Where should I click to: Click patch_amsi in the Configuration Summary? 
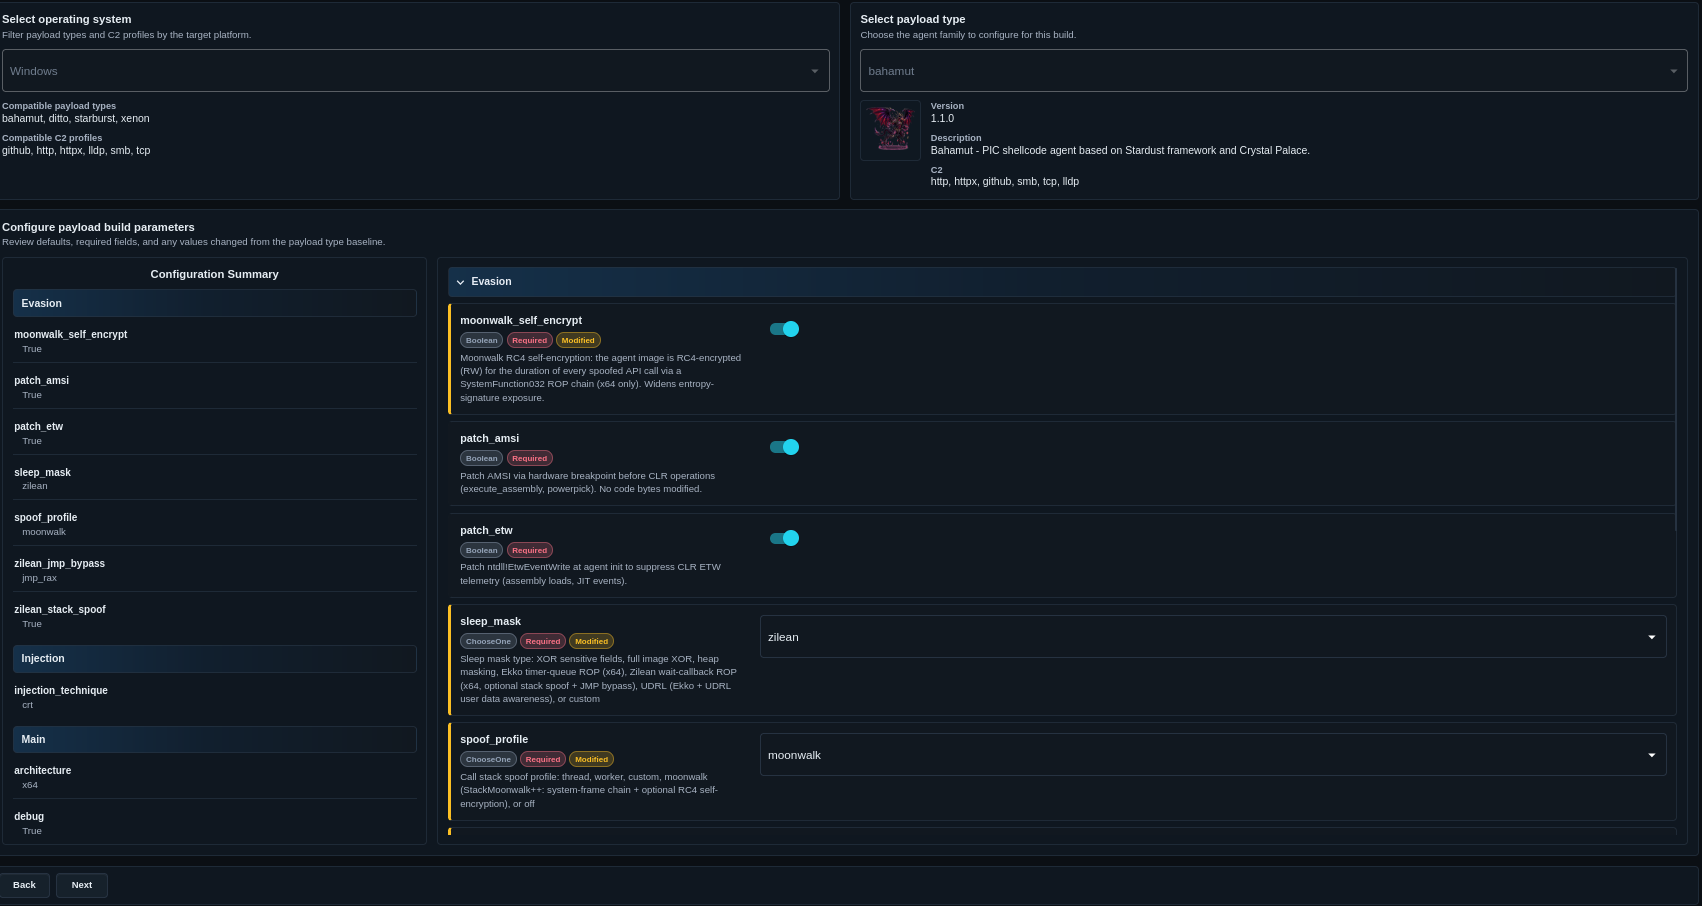pos(42,380)
